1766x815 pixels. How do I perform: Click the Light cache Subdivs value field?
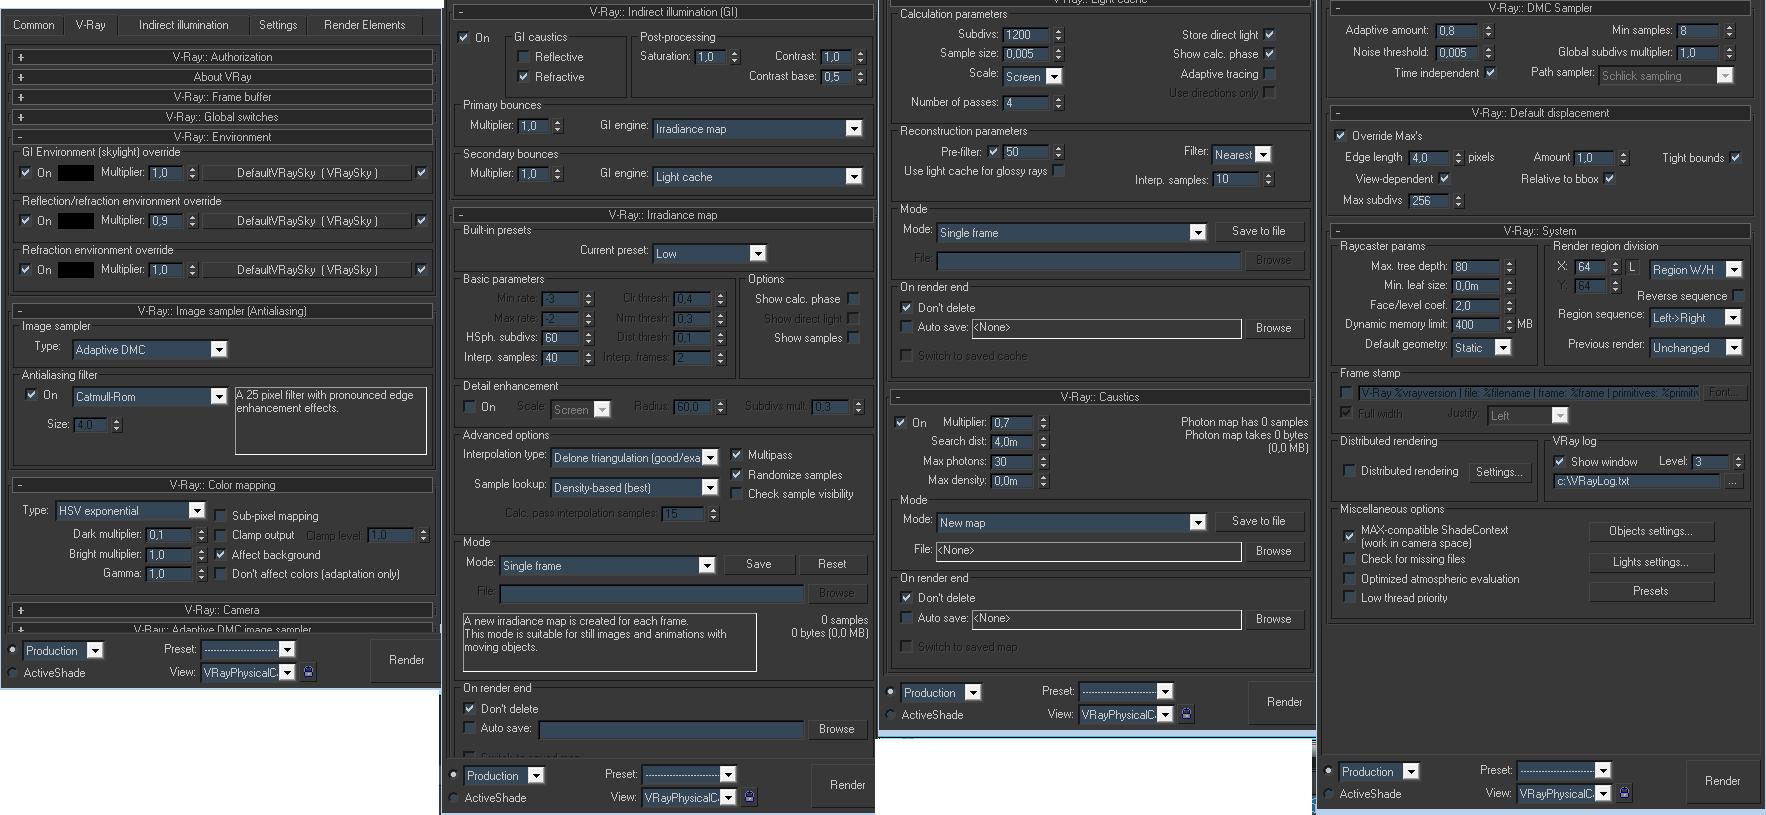(1027, 34)
